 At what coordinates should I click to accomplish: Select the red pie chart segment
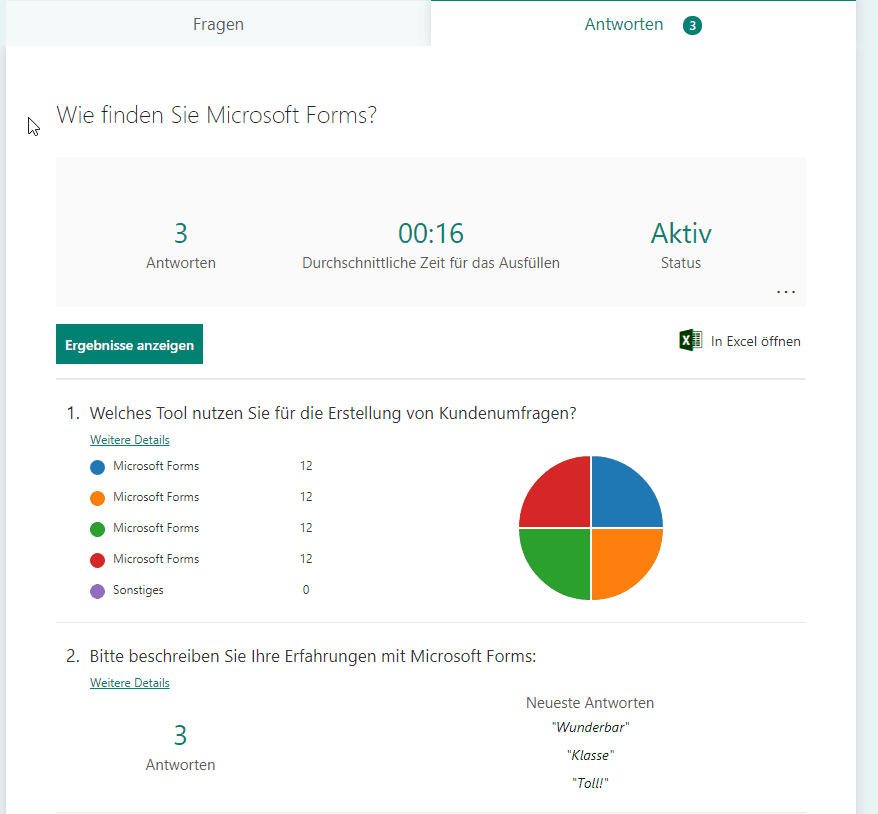point(560,497)
